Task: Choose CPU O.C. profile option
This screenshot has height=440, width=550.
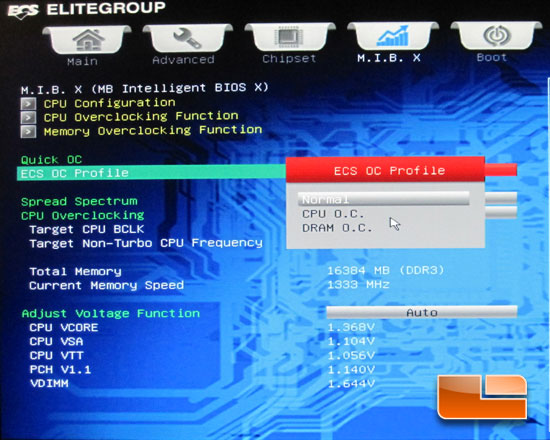Action: 333,214
